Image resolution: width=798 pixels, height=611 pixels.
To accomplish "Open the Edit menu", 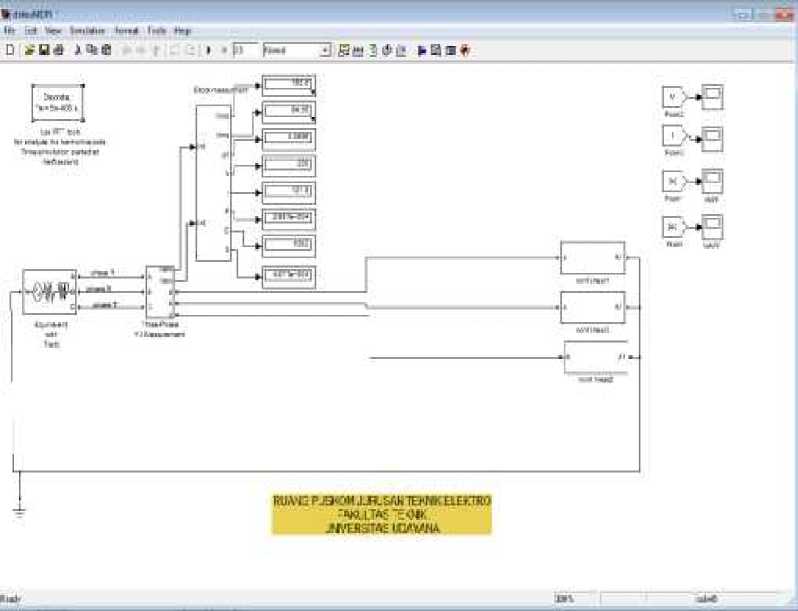I will [x=31, y=31].
